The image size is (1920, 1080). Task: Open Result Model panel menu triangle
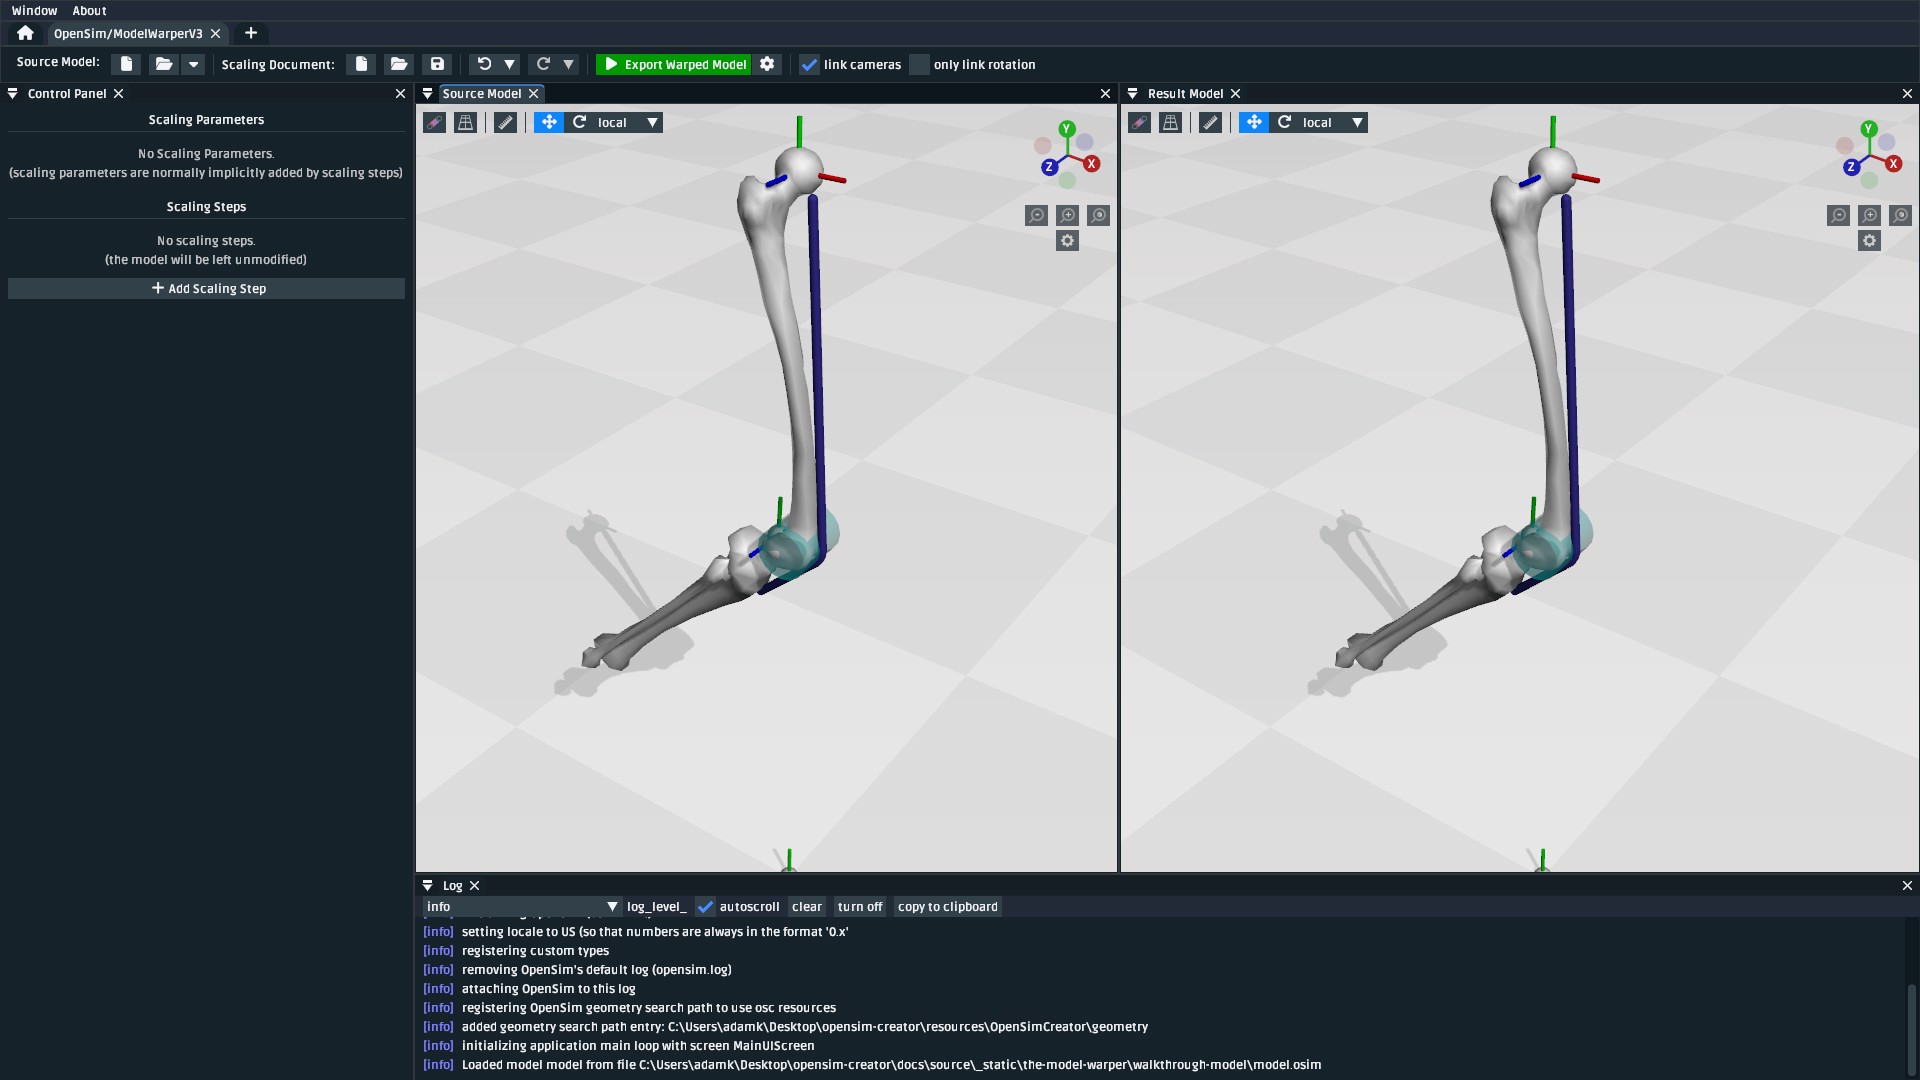(1133, 93)
